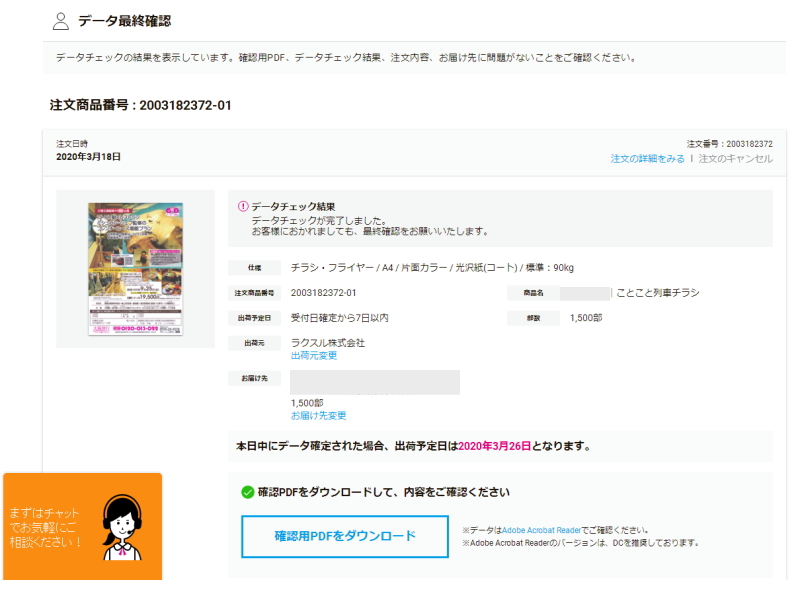Click the 注文日時 label

click(72, 144)
